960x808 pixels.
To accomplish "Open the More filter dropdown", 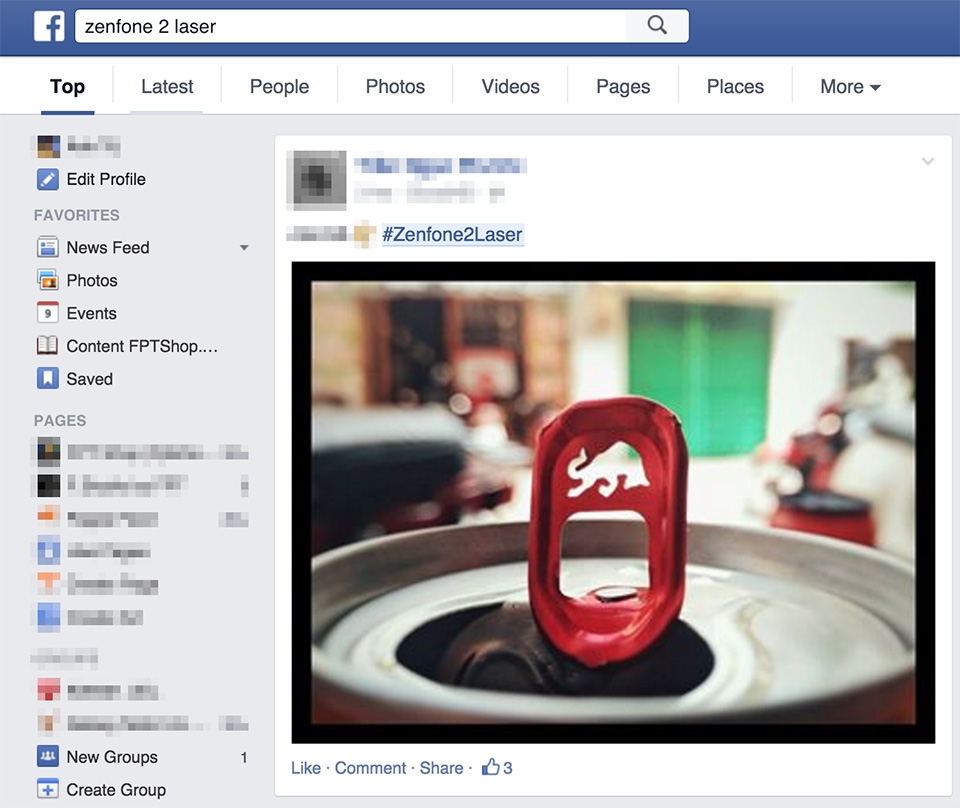I will [848, 87].
